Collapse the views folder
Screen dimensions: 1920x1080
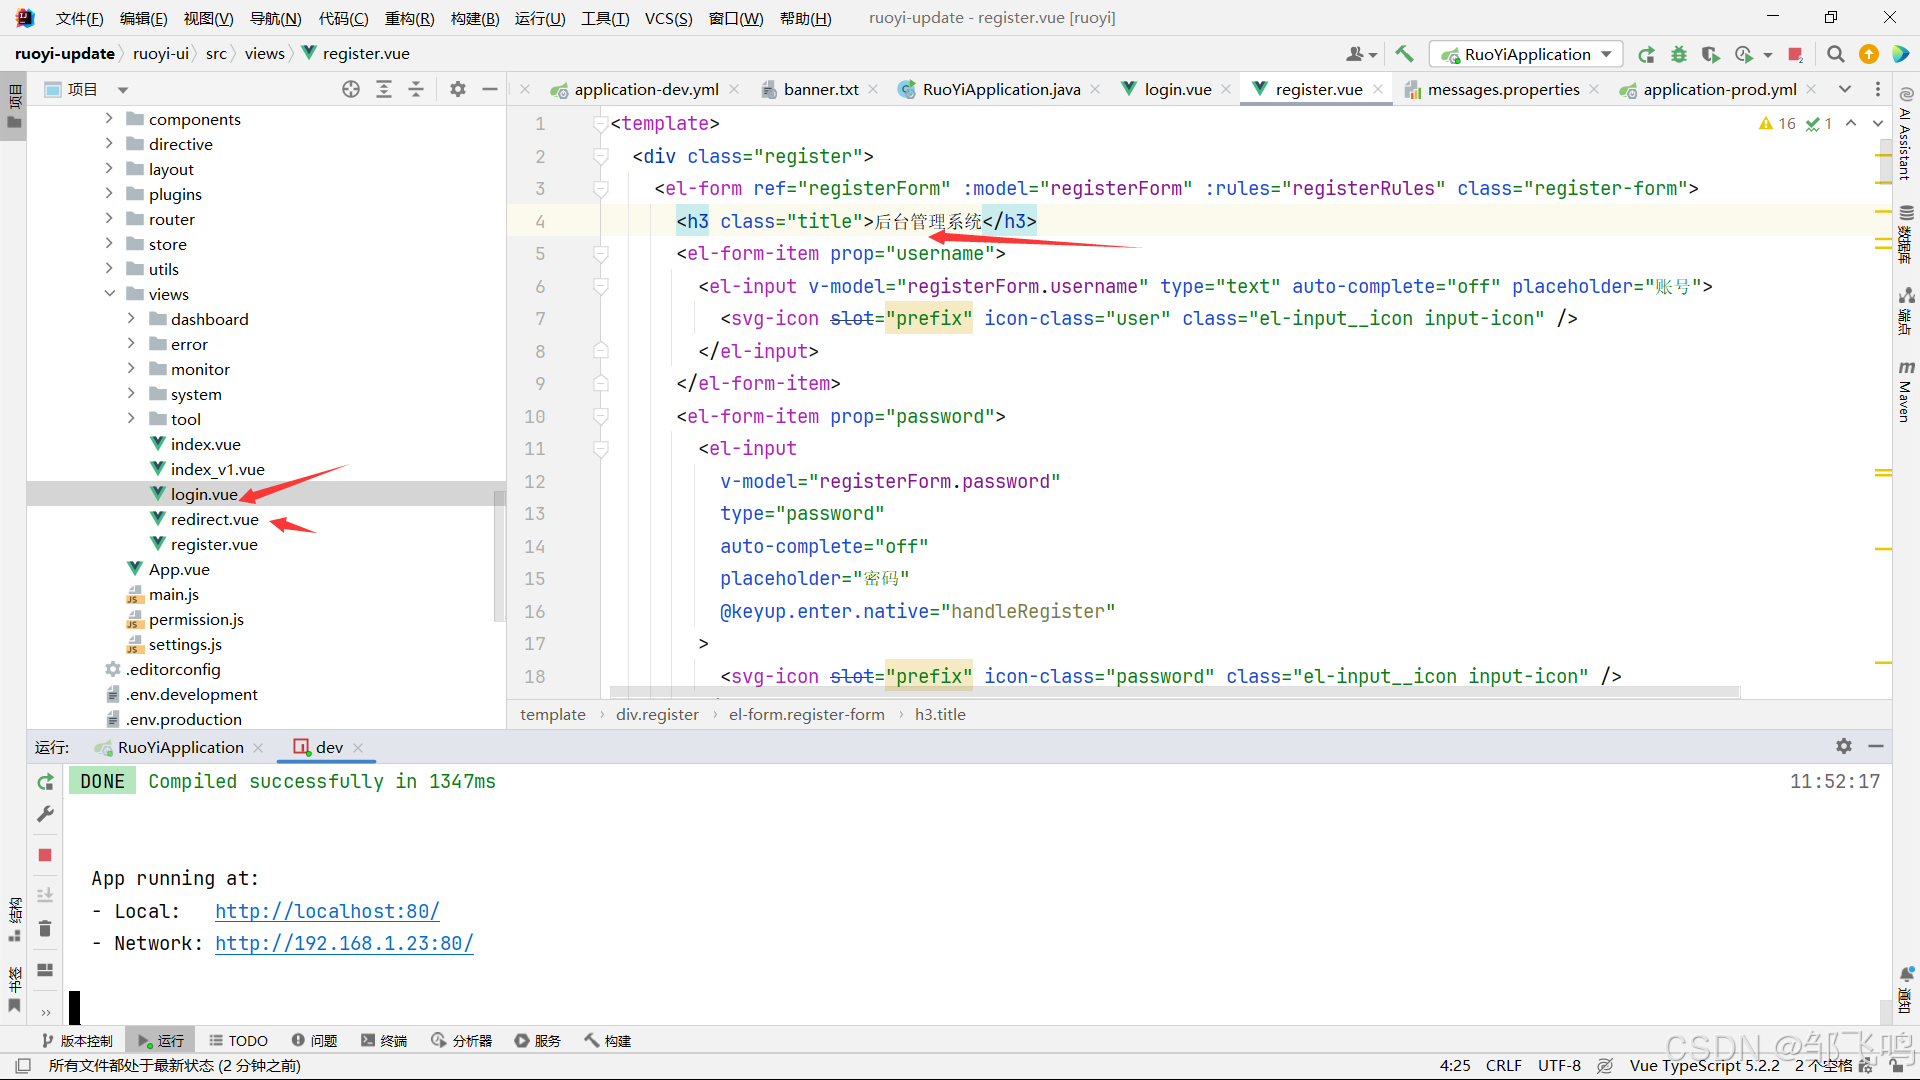(x=109, y=294)
